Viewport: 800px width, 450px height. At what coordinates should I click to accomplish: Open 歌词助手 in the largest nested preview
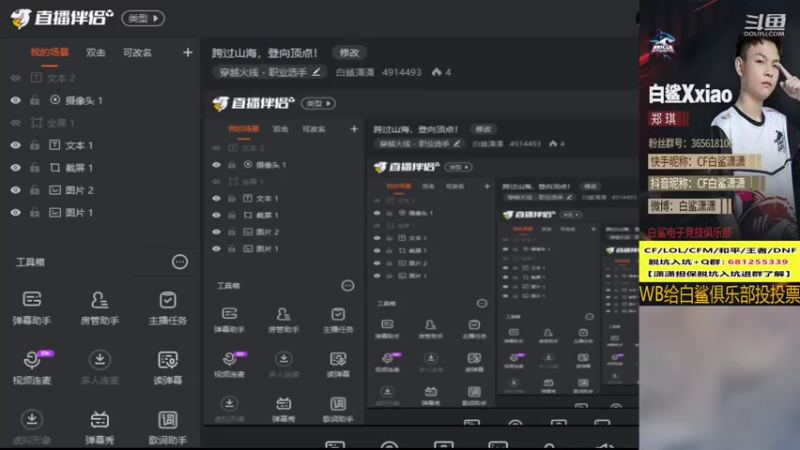pyautogui.click(x=338, y=410)
